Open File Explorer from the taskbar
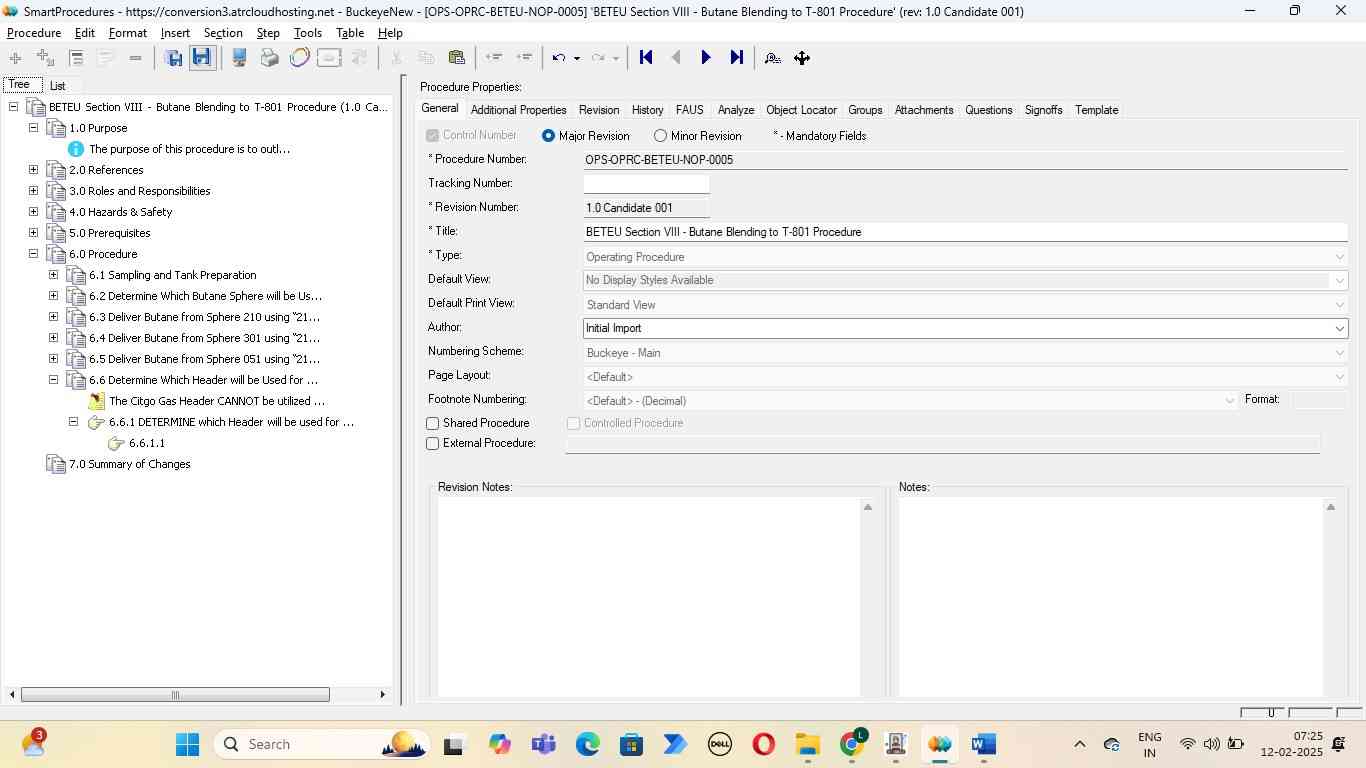Image resolution: width=1366 pixels, height=768 pixels. pos(807,744)
